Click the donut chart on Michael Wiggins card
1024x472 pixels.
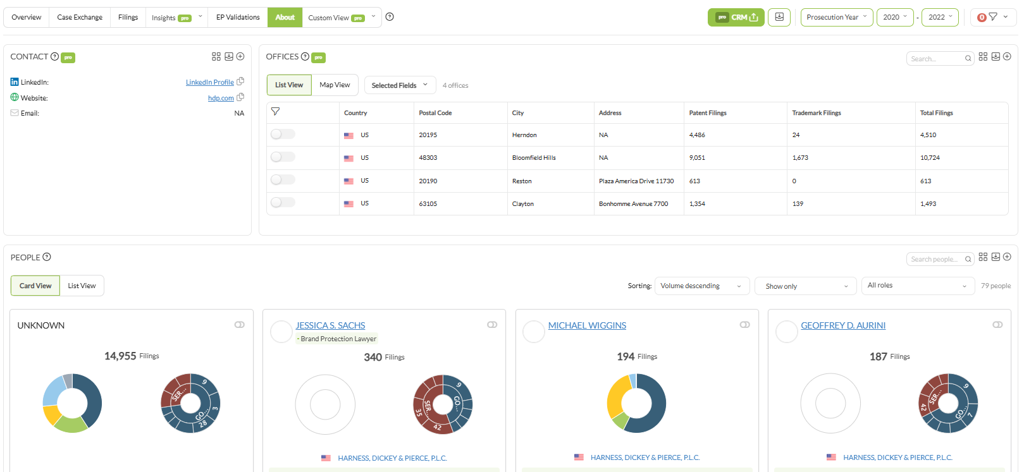(x=636, y=402)
